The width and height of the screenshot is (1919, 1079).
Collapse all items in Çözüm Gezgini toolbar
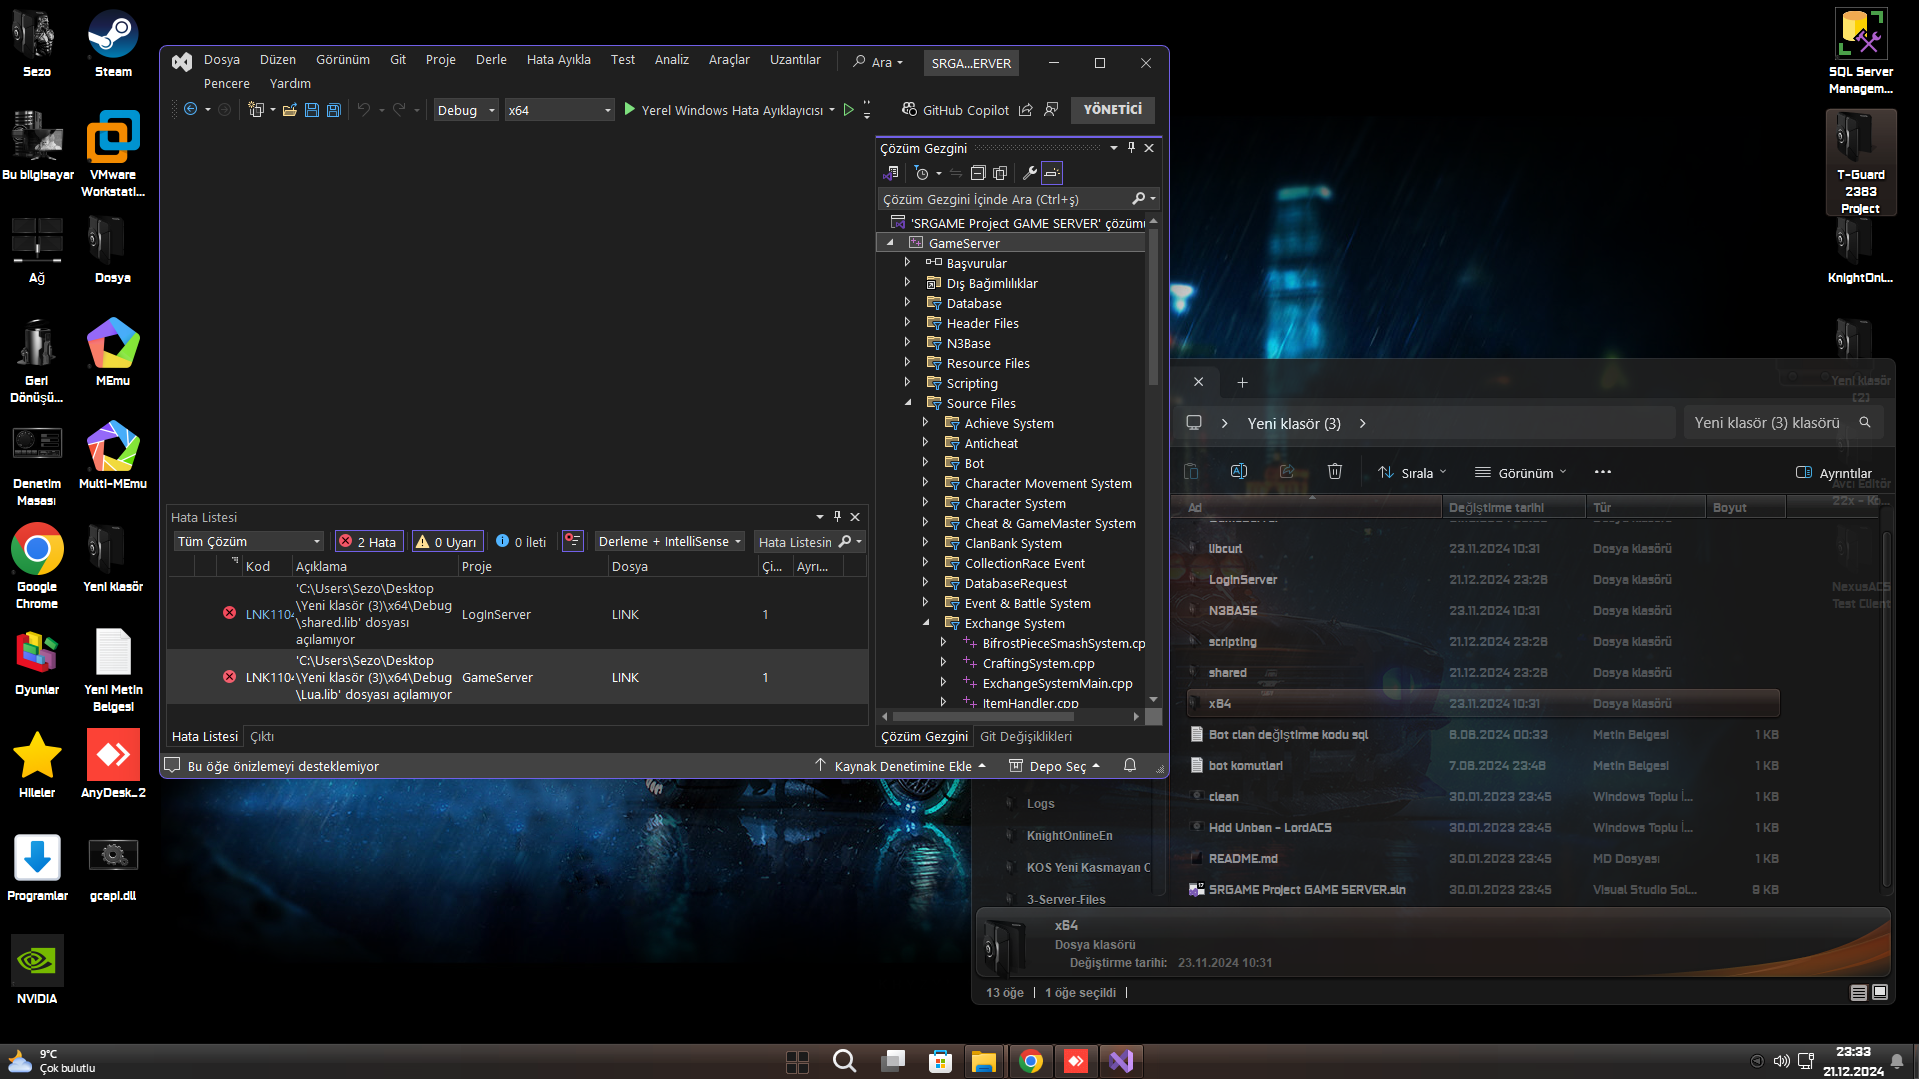click(x=978, y=173)
